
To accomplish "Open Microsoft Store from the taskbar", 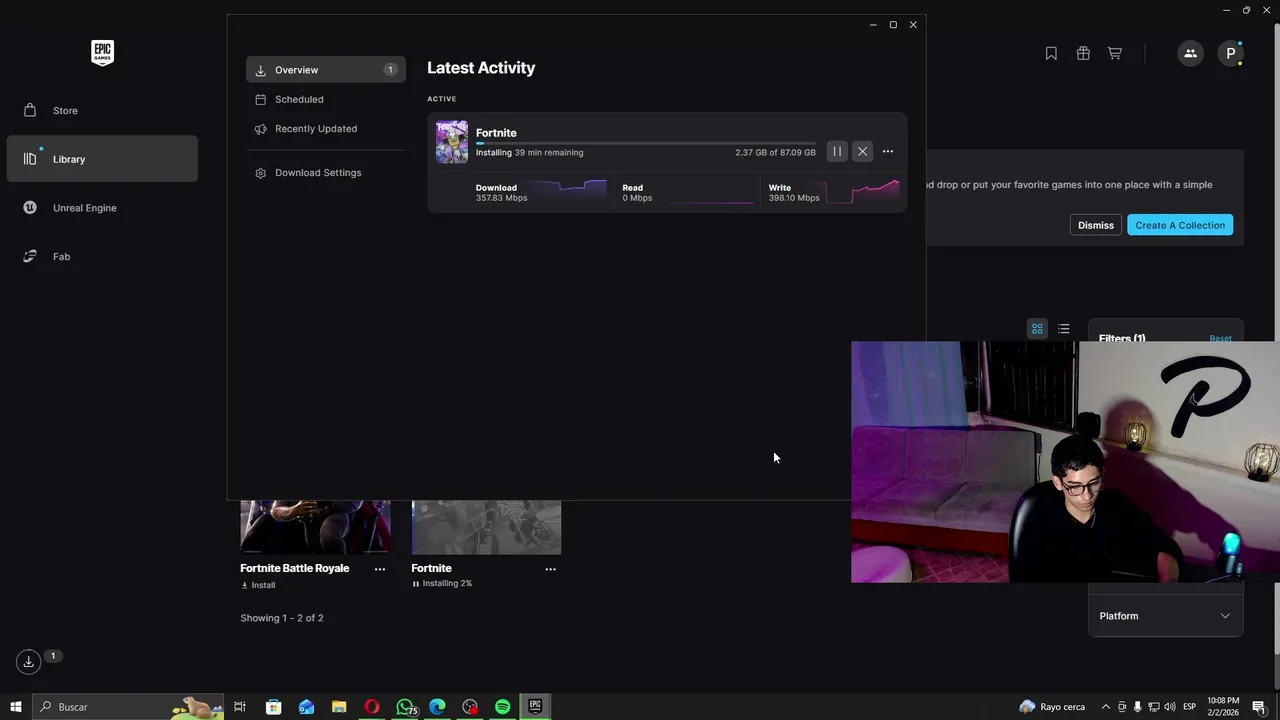I will point(273,707).
